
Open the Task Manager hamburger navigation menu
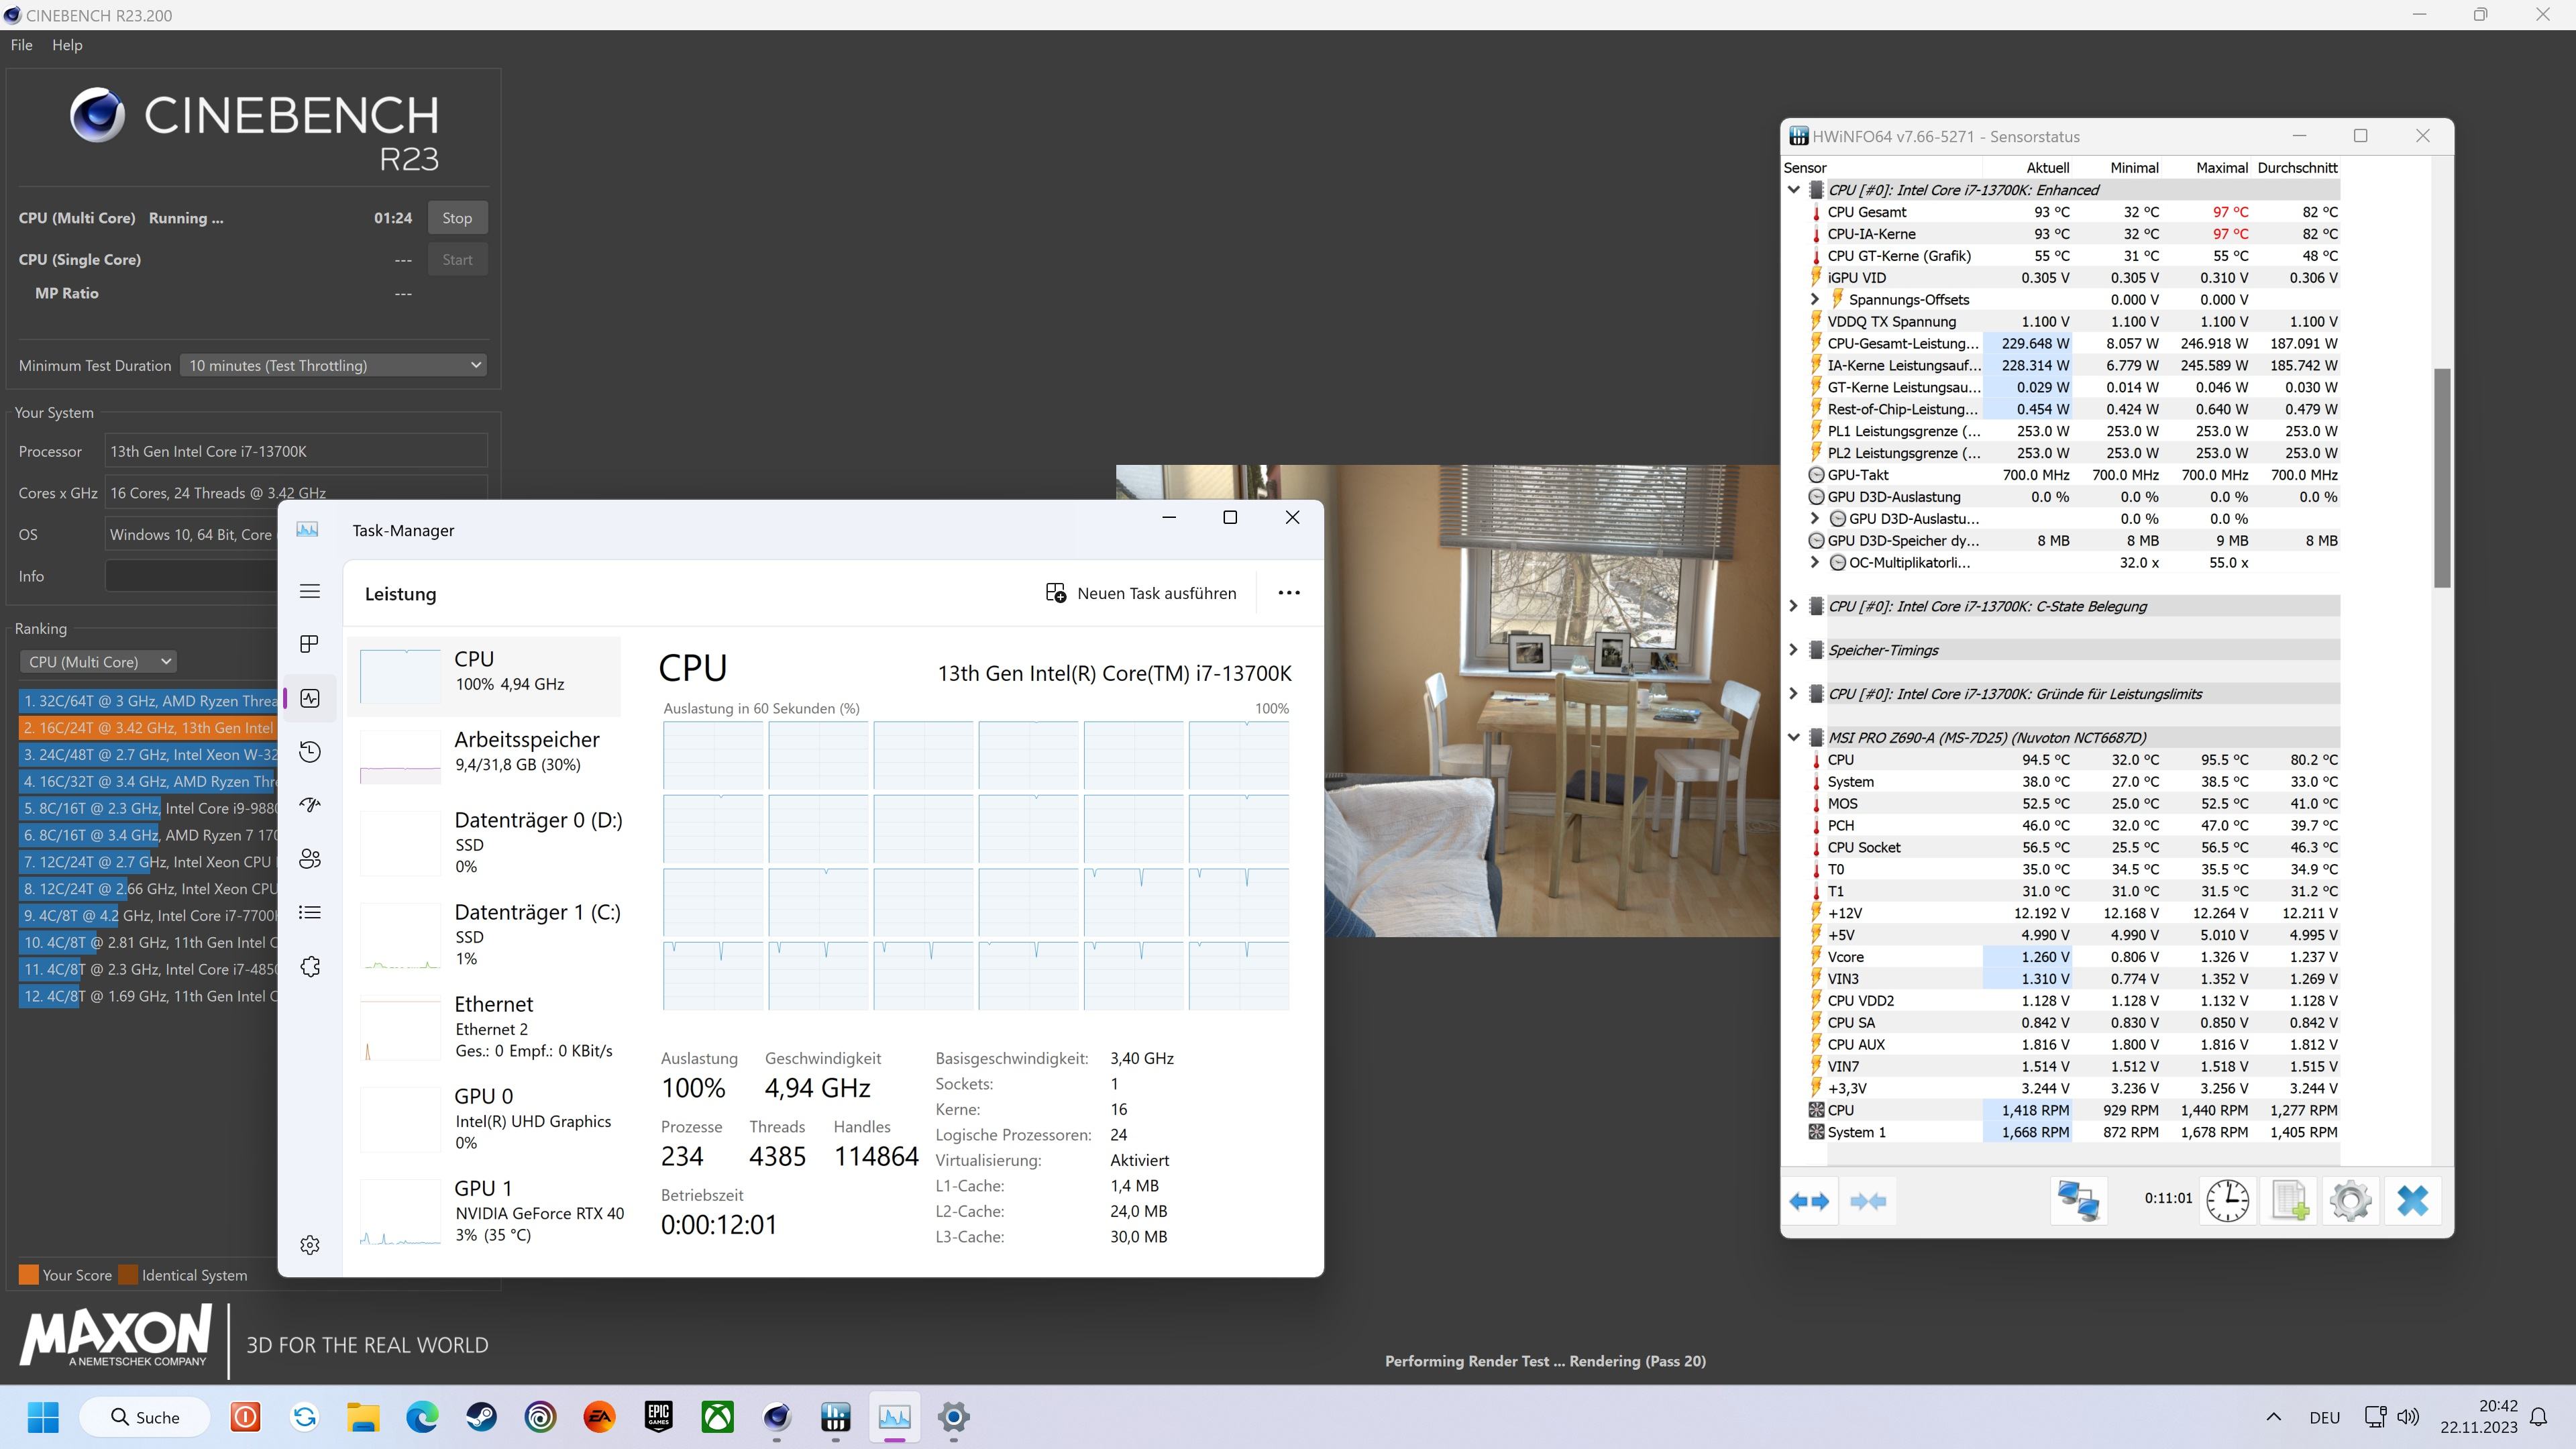coord(310,591)
